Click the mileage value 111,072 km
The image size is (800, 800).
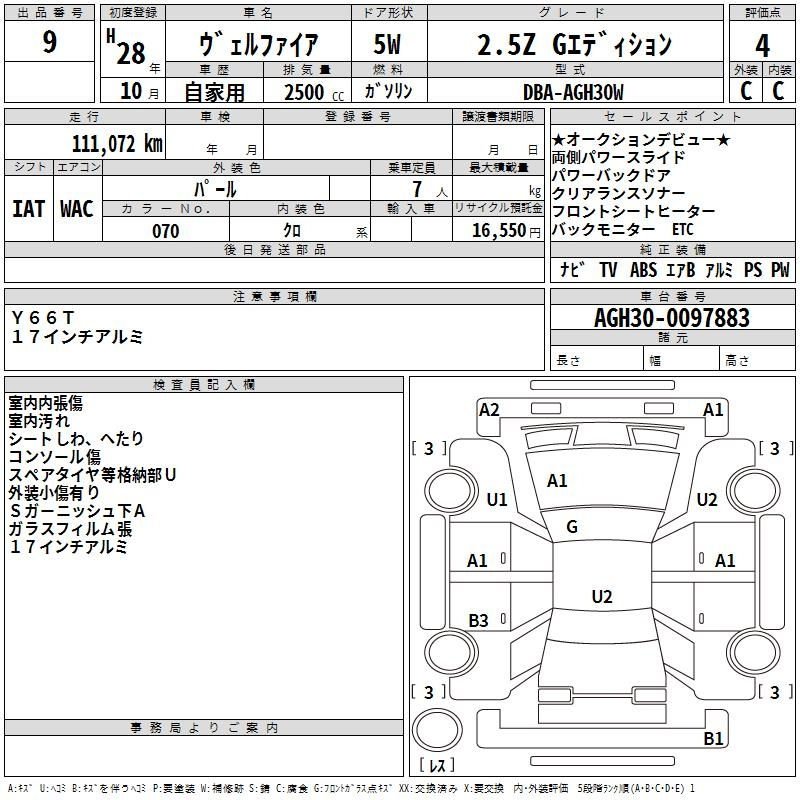pos(117,143)
